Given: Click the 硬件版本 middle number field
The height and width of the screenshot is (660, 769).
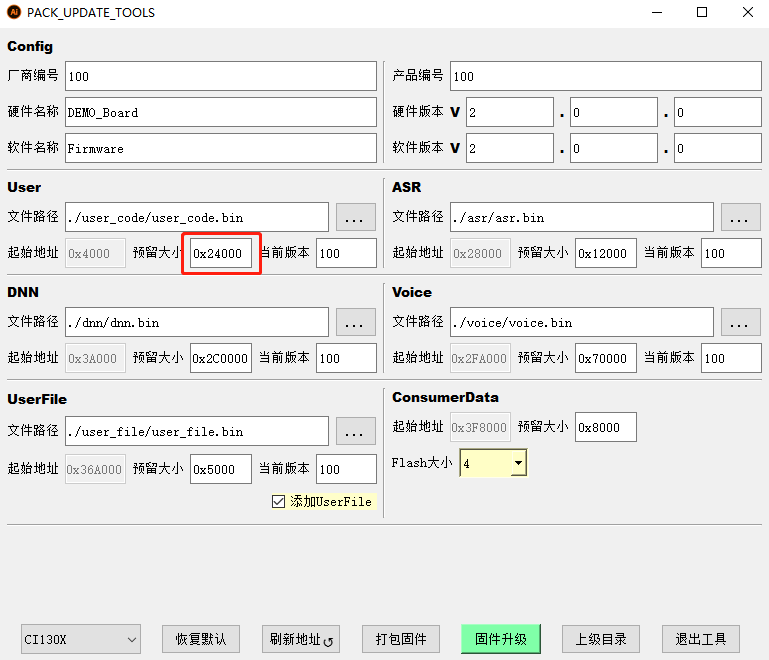Looking at the screenshot, I should pos(614,112).
